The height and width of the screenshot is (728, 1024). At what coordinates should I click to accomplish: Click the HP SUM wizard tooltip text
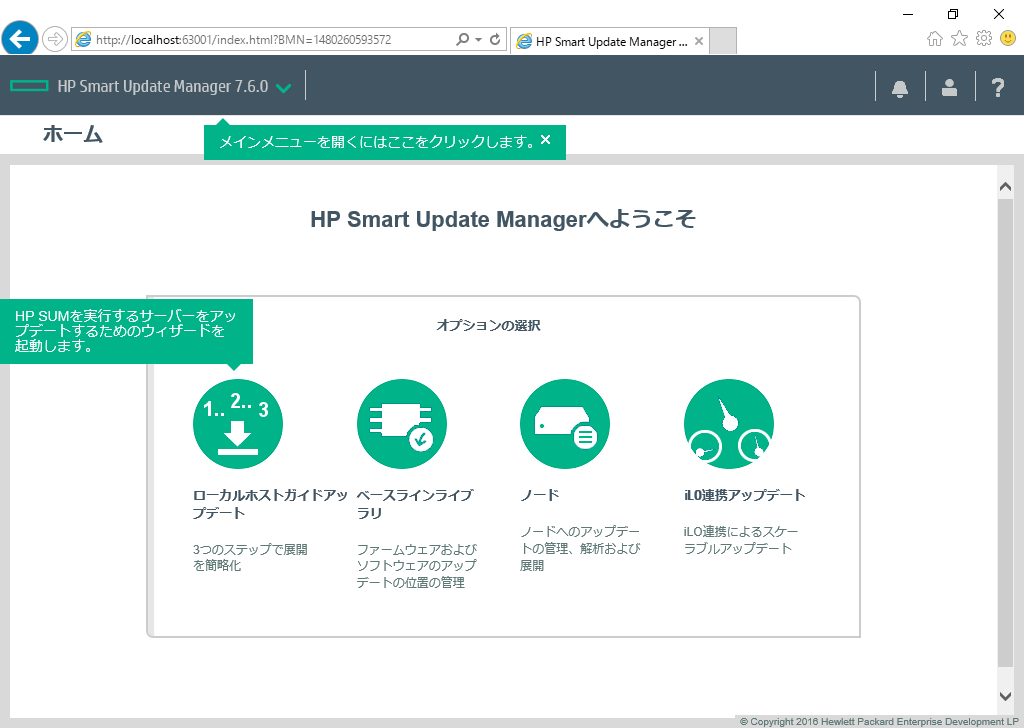pyautogui.click(x=125, y=331)
